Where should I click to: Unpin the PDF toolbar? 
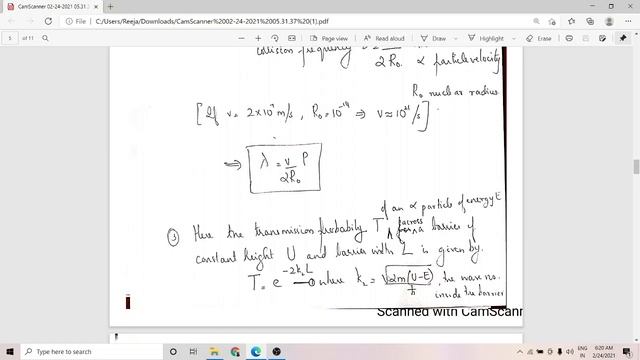[x=623, y=38]
